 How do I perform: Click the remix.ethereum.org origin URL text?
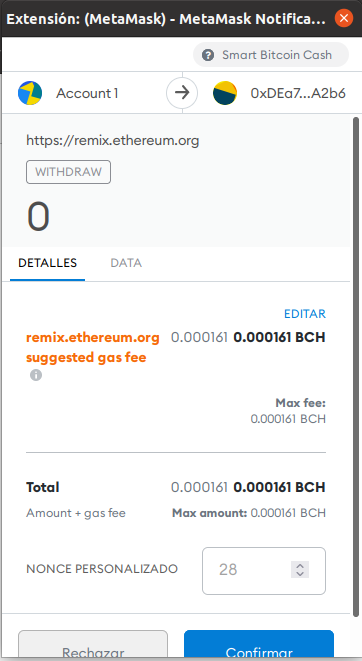(x=113, y=140)
